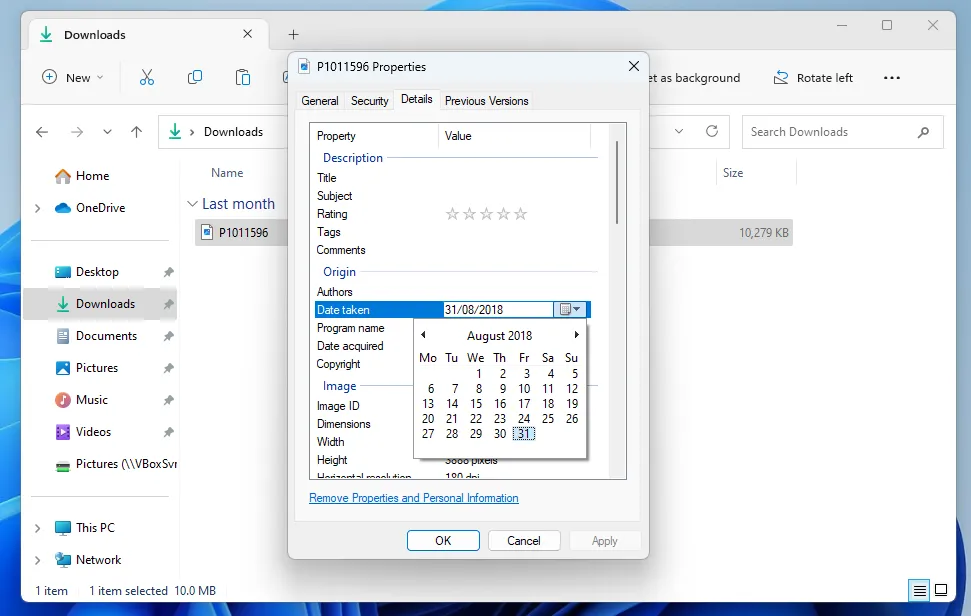
Task: Expand This PC in the sidebar
Action: click(37, 527)
